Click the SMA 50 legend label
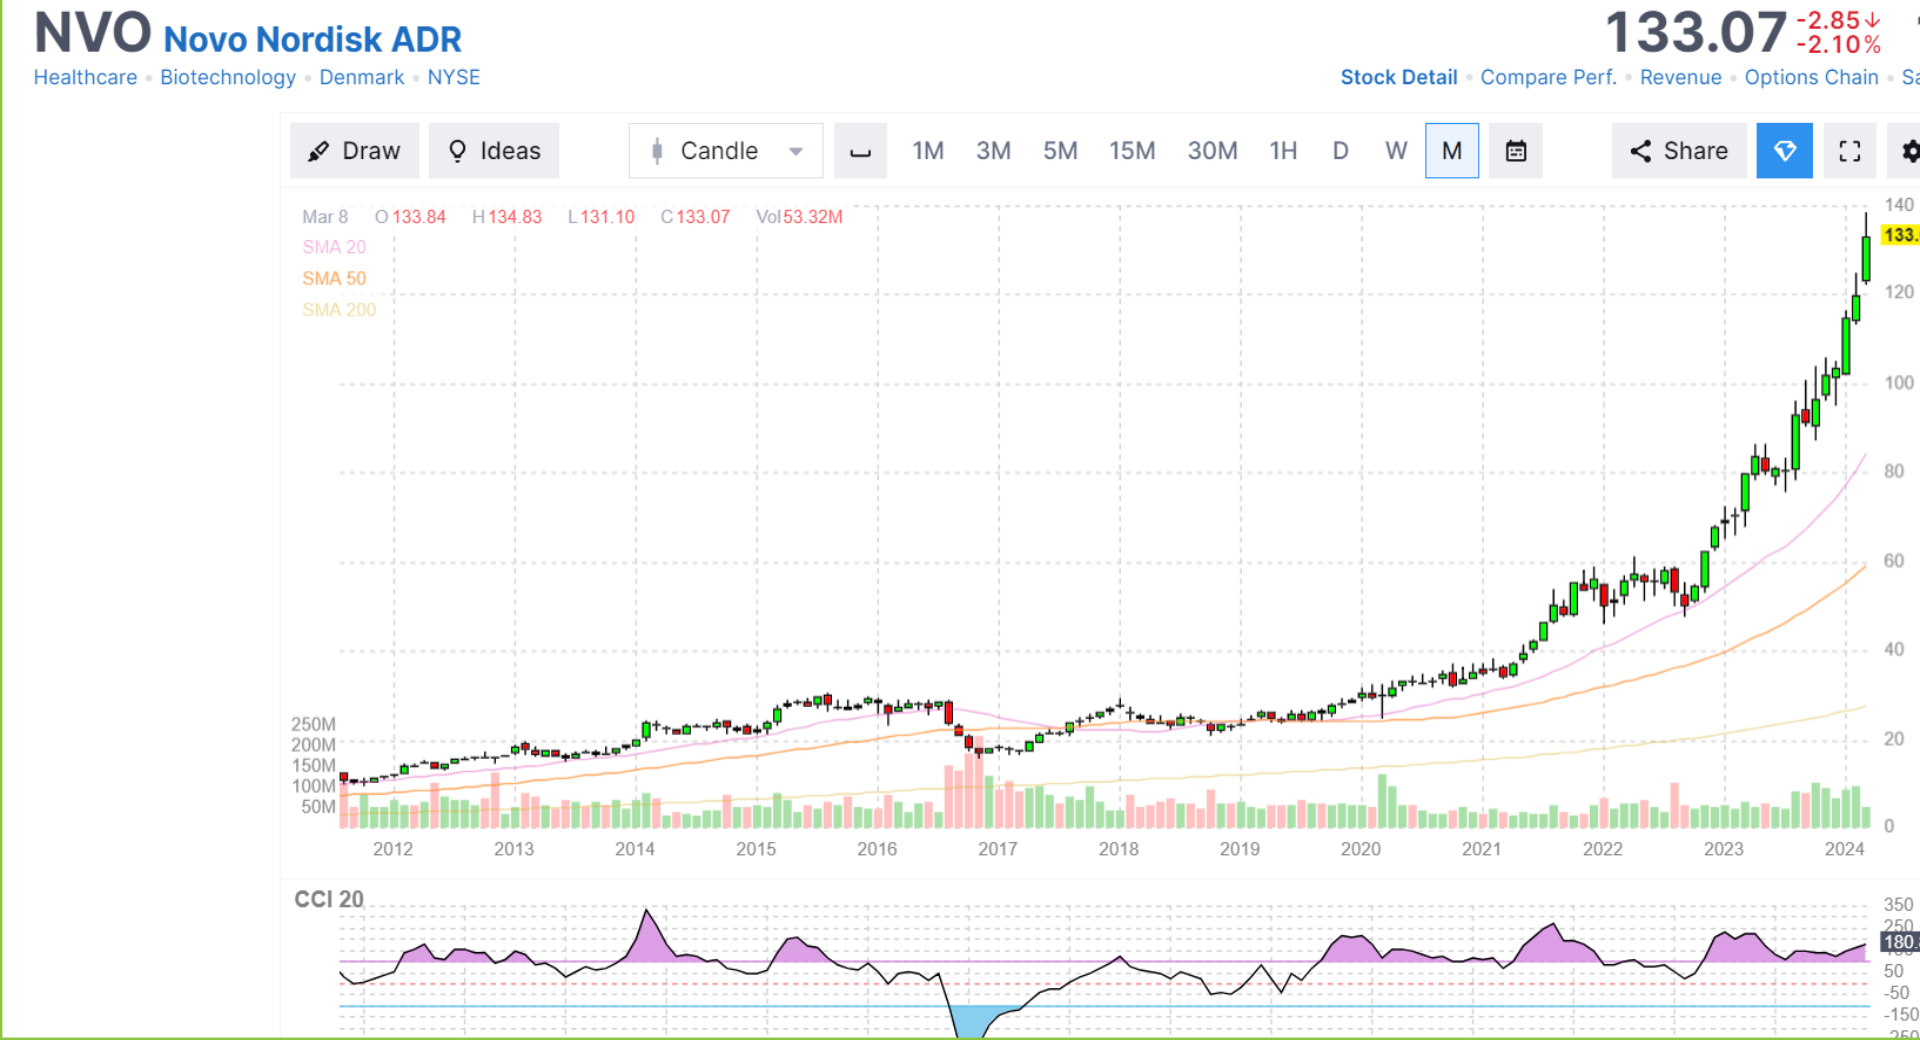This screenshot has width=1920, height=1040. click(334, 278)
